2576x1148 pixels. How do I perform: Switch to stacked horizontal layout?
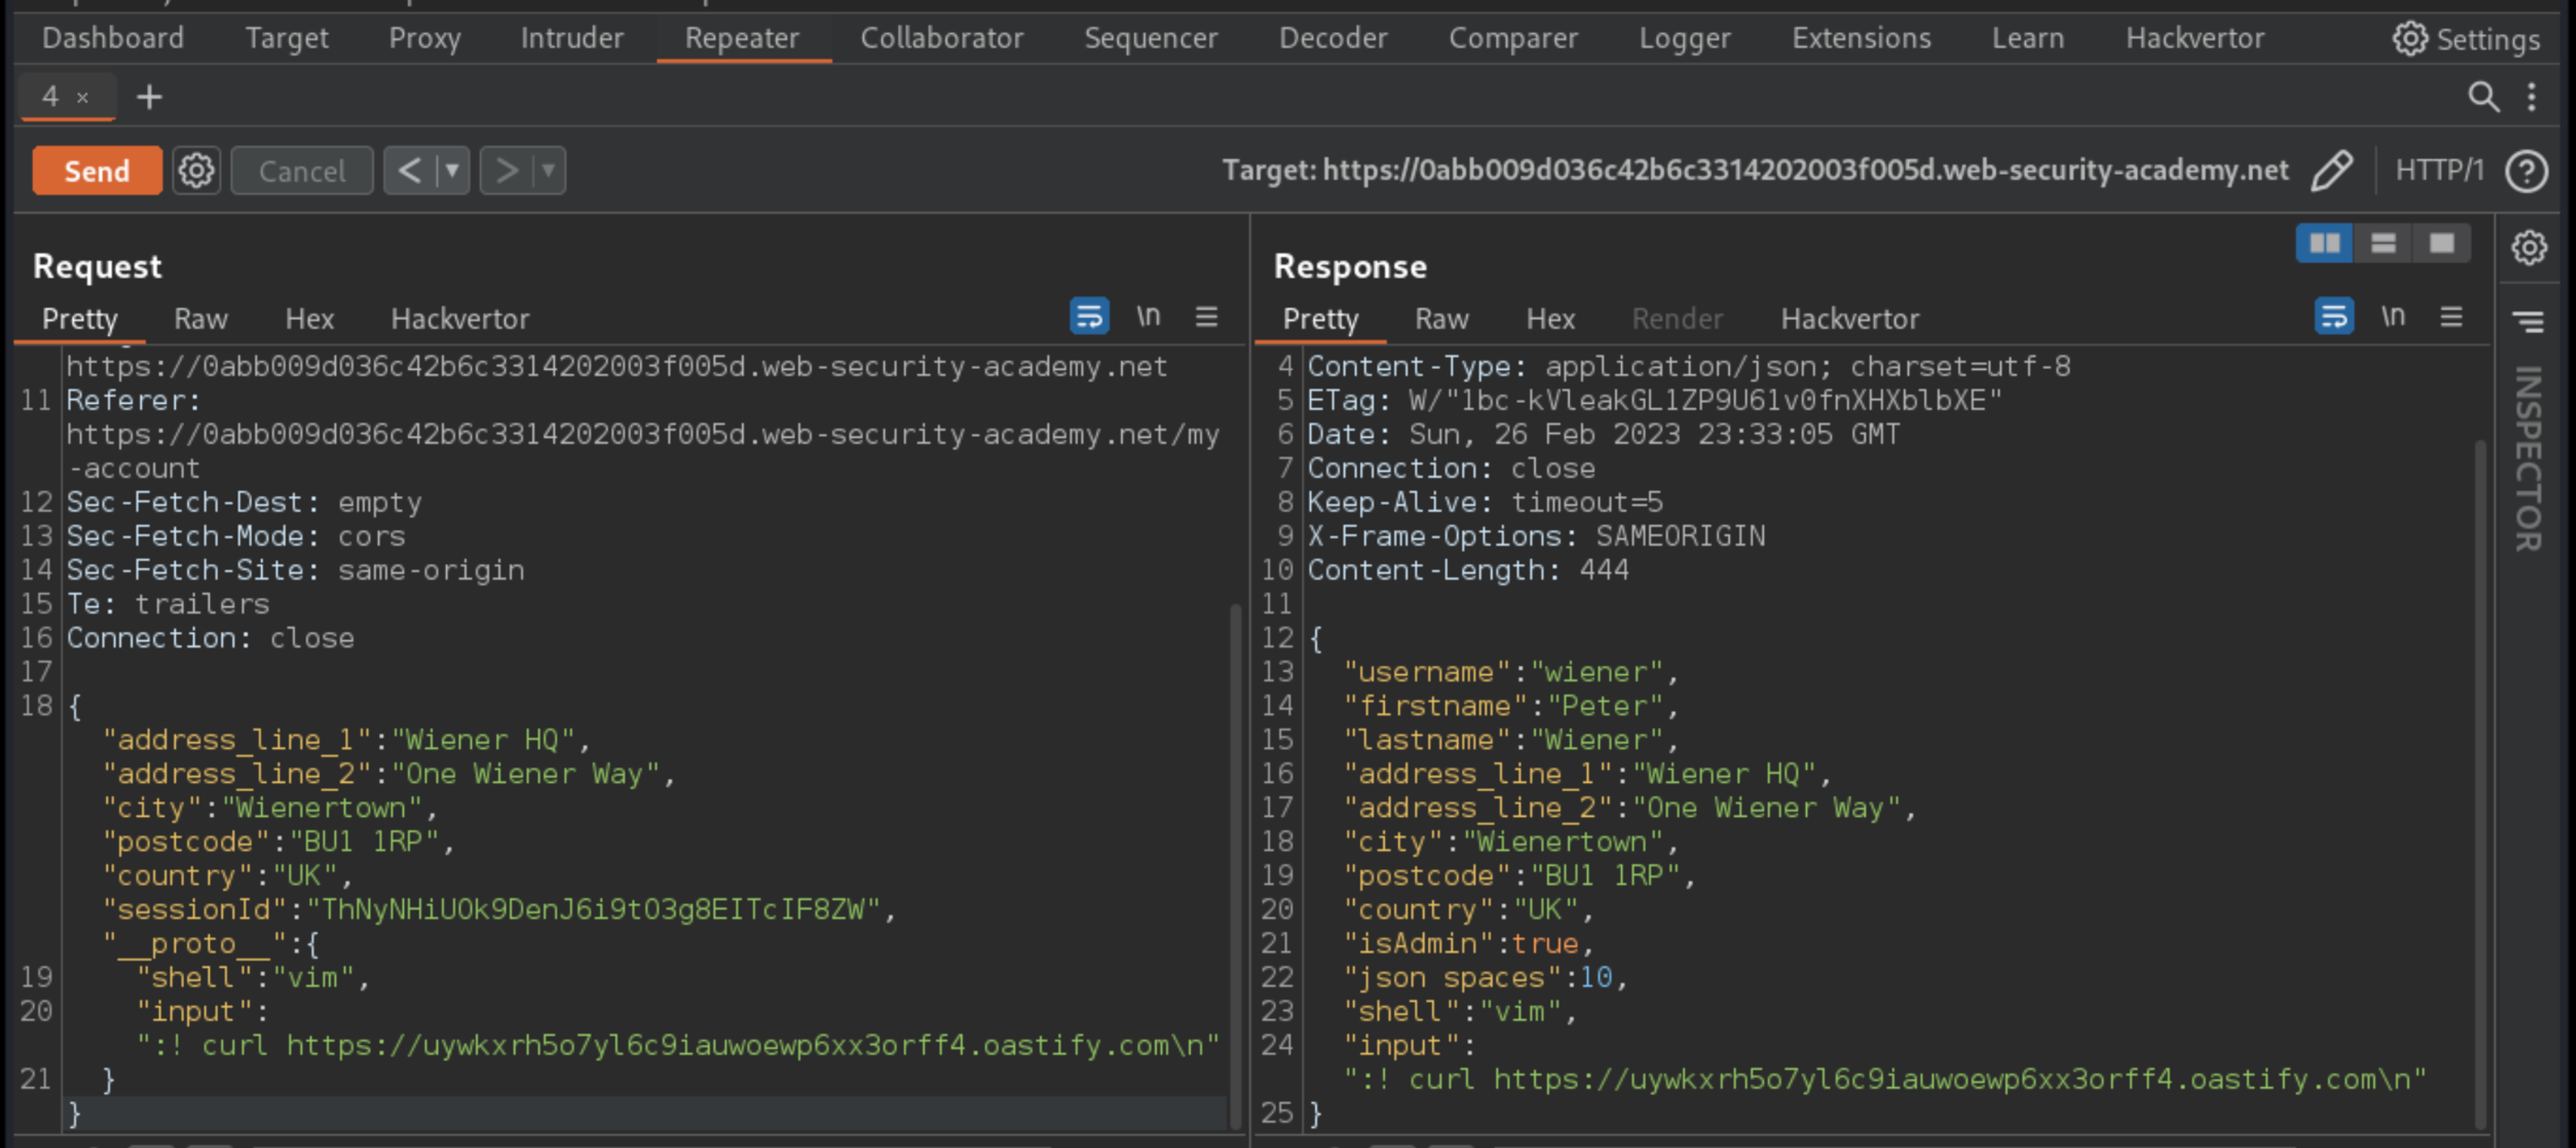[2383, 244]
